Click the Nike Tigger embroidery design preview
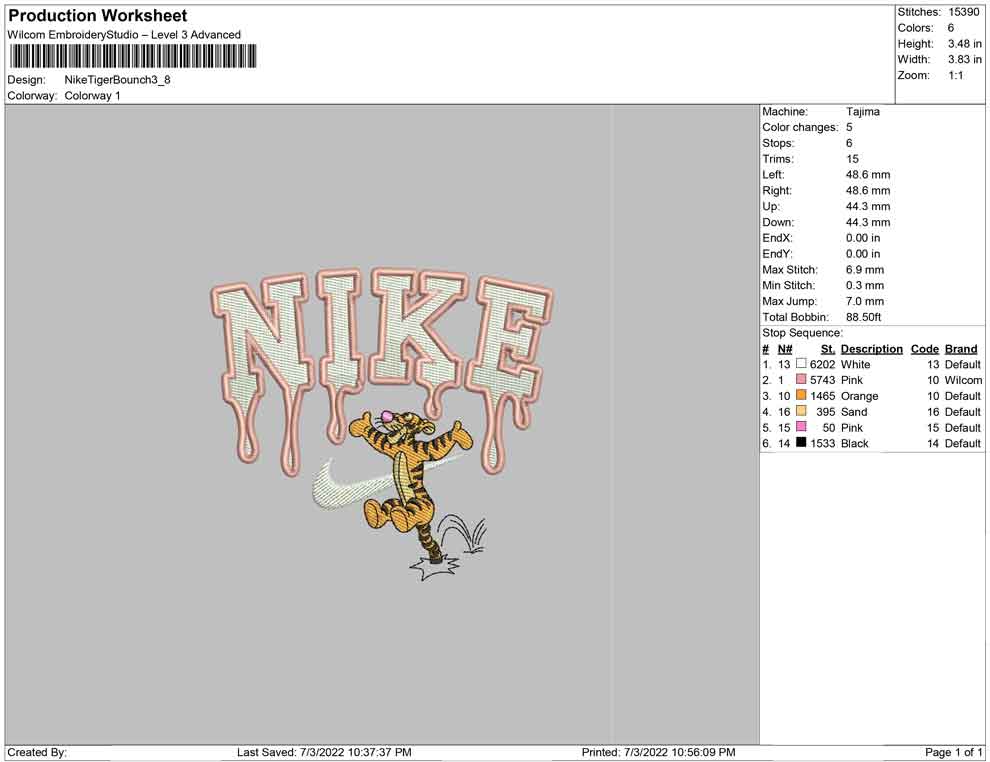The height and width of the screenshot is (762, 990). (381, 424)
